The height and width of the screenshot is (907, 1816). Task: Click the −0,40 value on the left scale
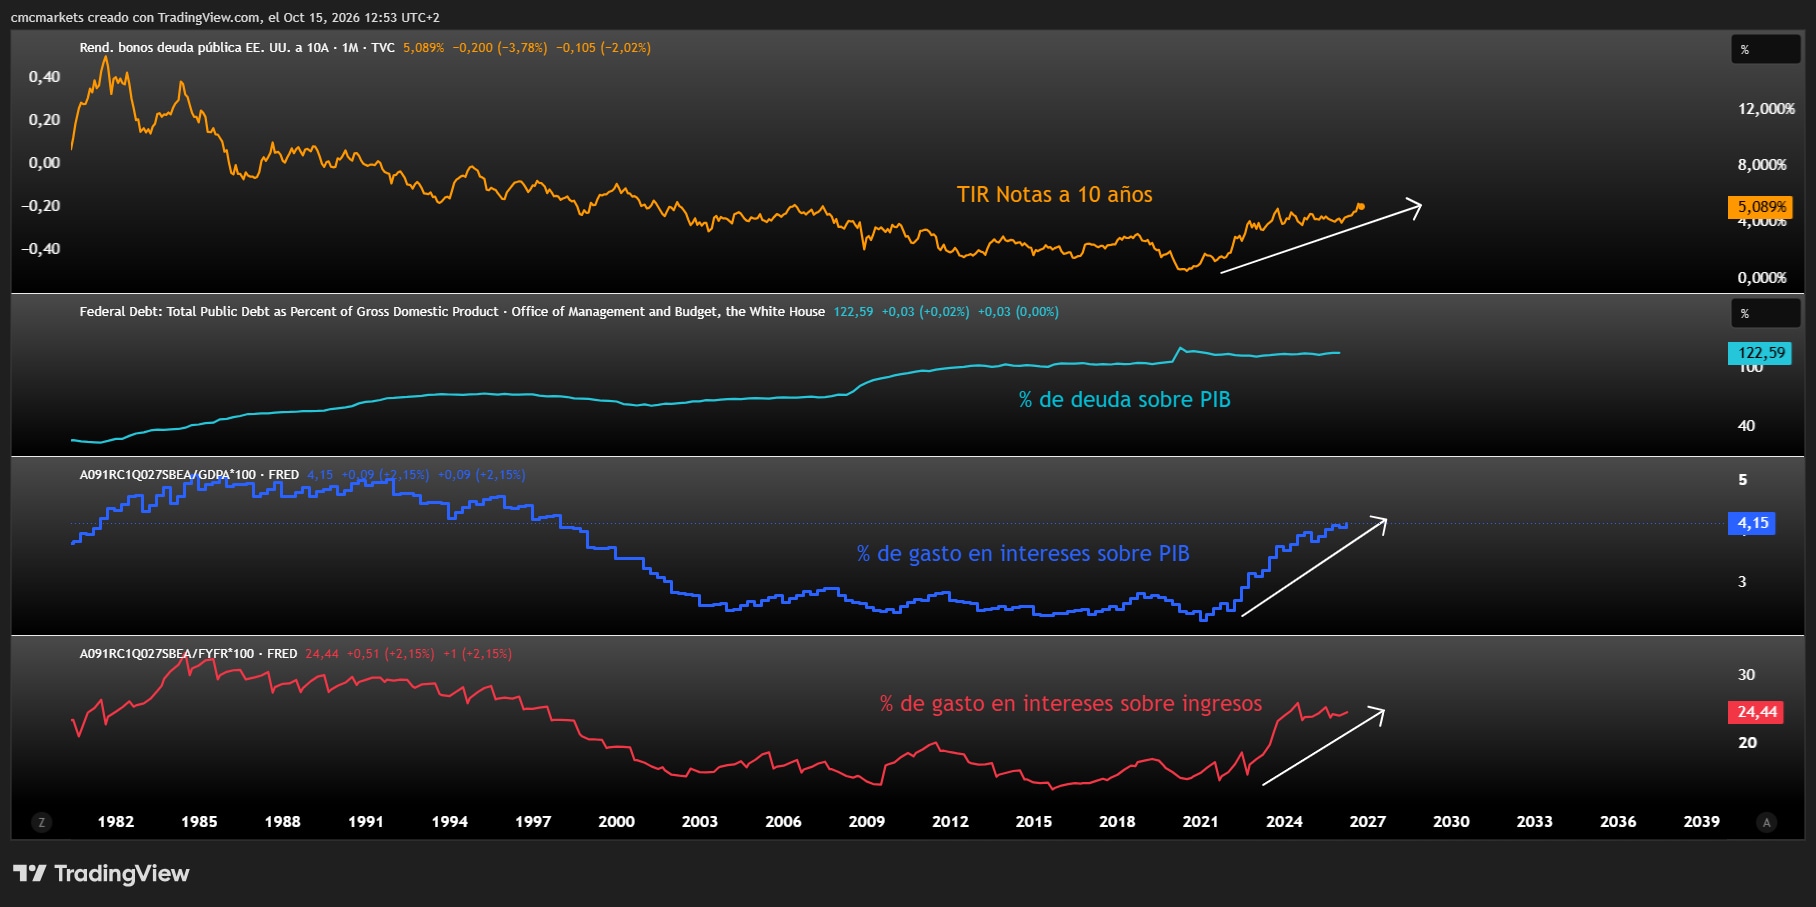coord(40,249)
